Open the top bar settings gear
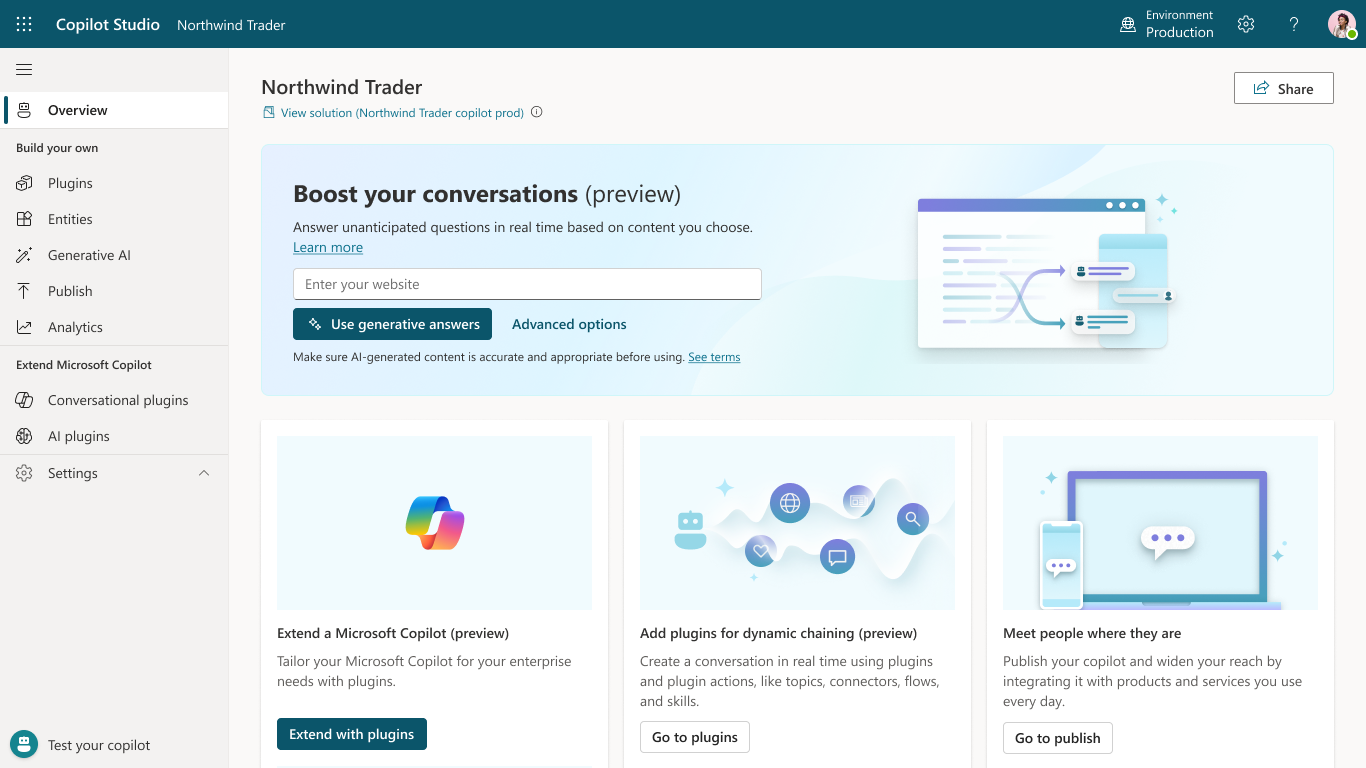 click(x=1245, y=24)
